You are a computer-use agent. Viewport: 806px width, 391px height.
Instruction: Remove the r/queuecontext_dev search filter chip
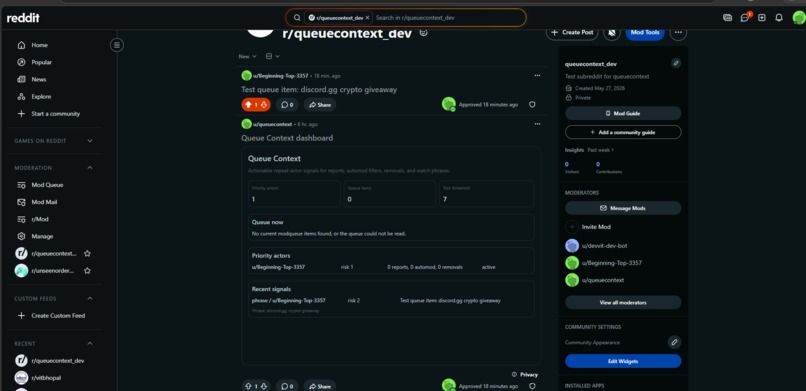pos(368,17)
